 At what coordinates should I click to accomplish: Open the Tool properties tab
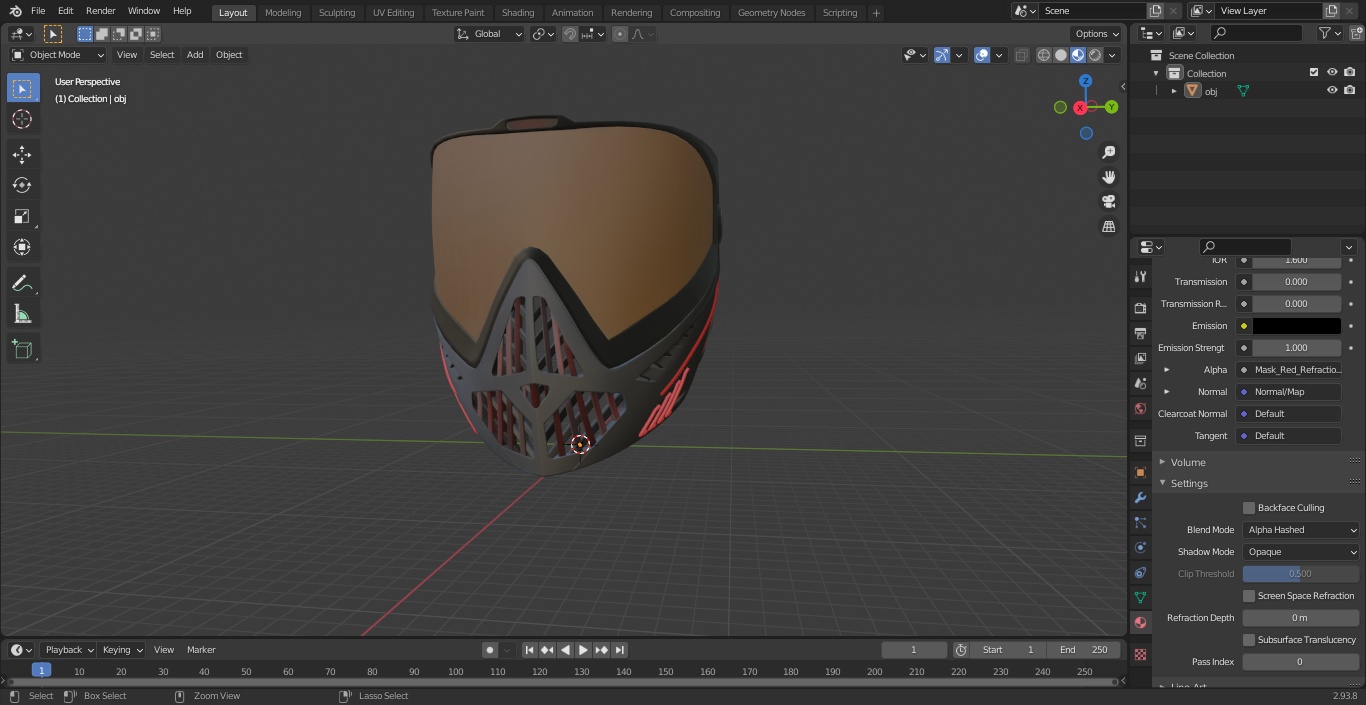pos(1140,277)
